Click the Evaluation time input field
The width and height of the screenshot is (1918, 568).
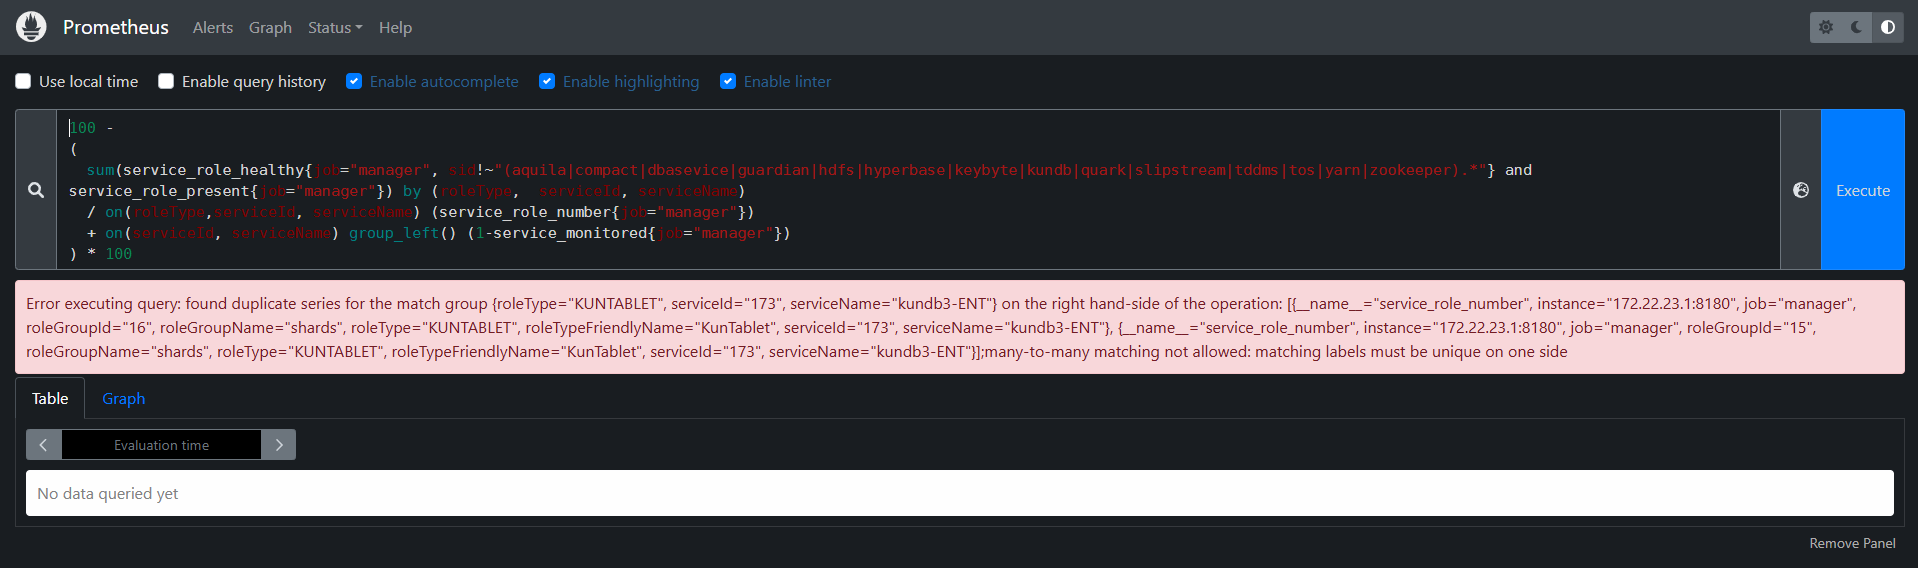point(161,445)
